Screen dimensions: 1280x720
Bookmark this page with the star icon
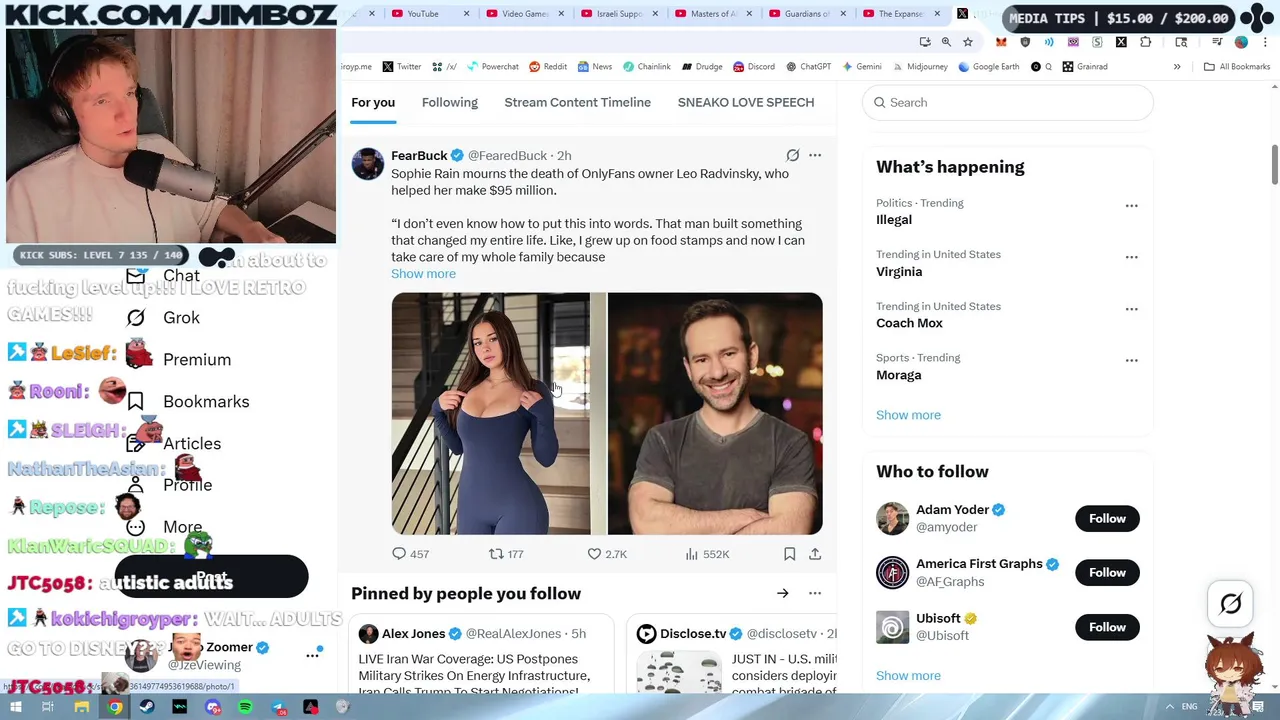(x=967, y=42)
